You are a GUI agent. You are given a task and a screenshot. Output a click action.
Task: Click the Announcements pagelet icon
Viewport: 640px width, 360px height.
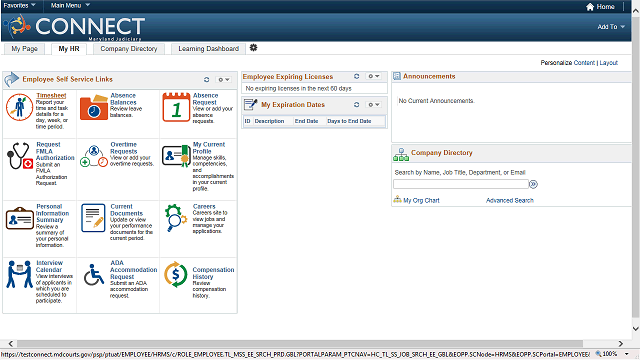click(397, 76)
